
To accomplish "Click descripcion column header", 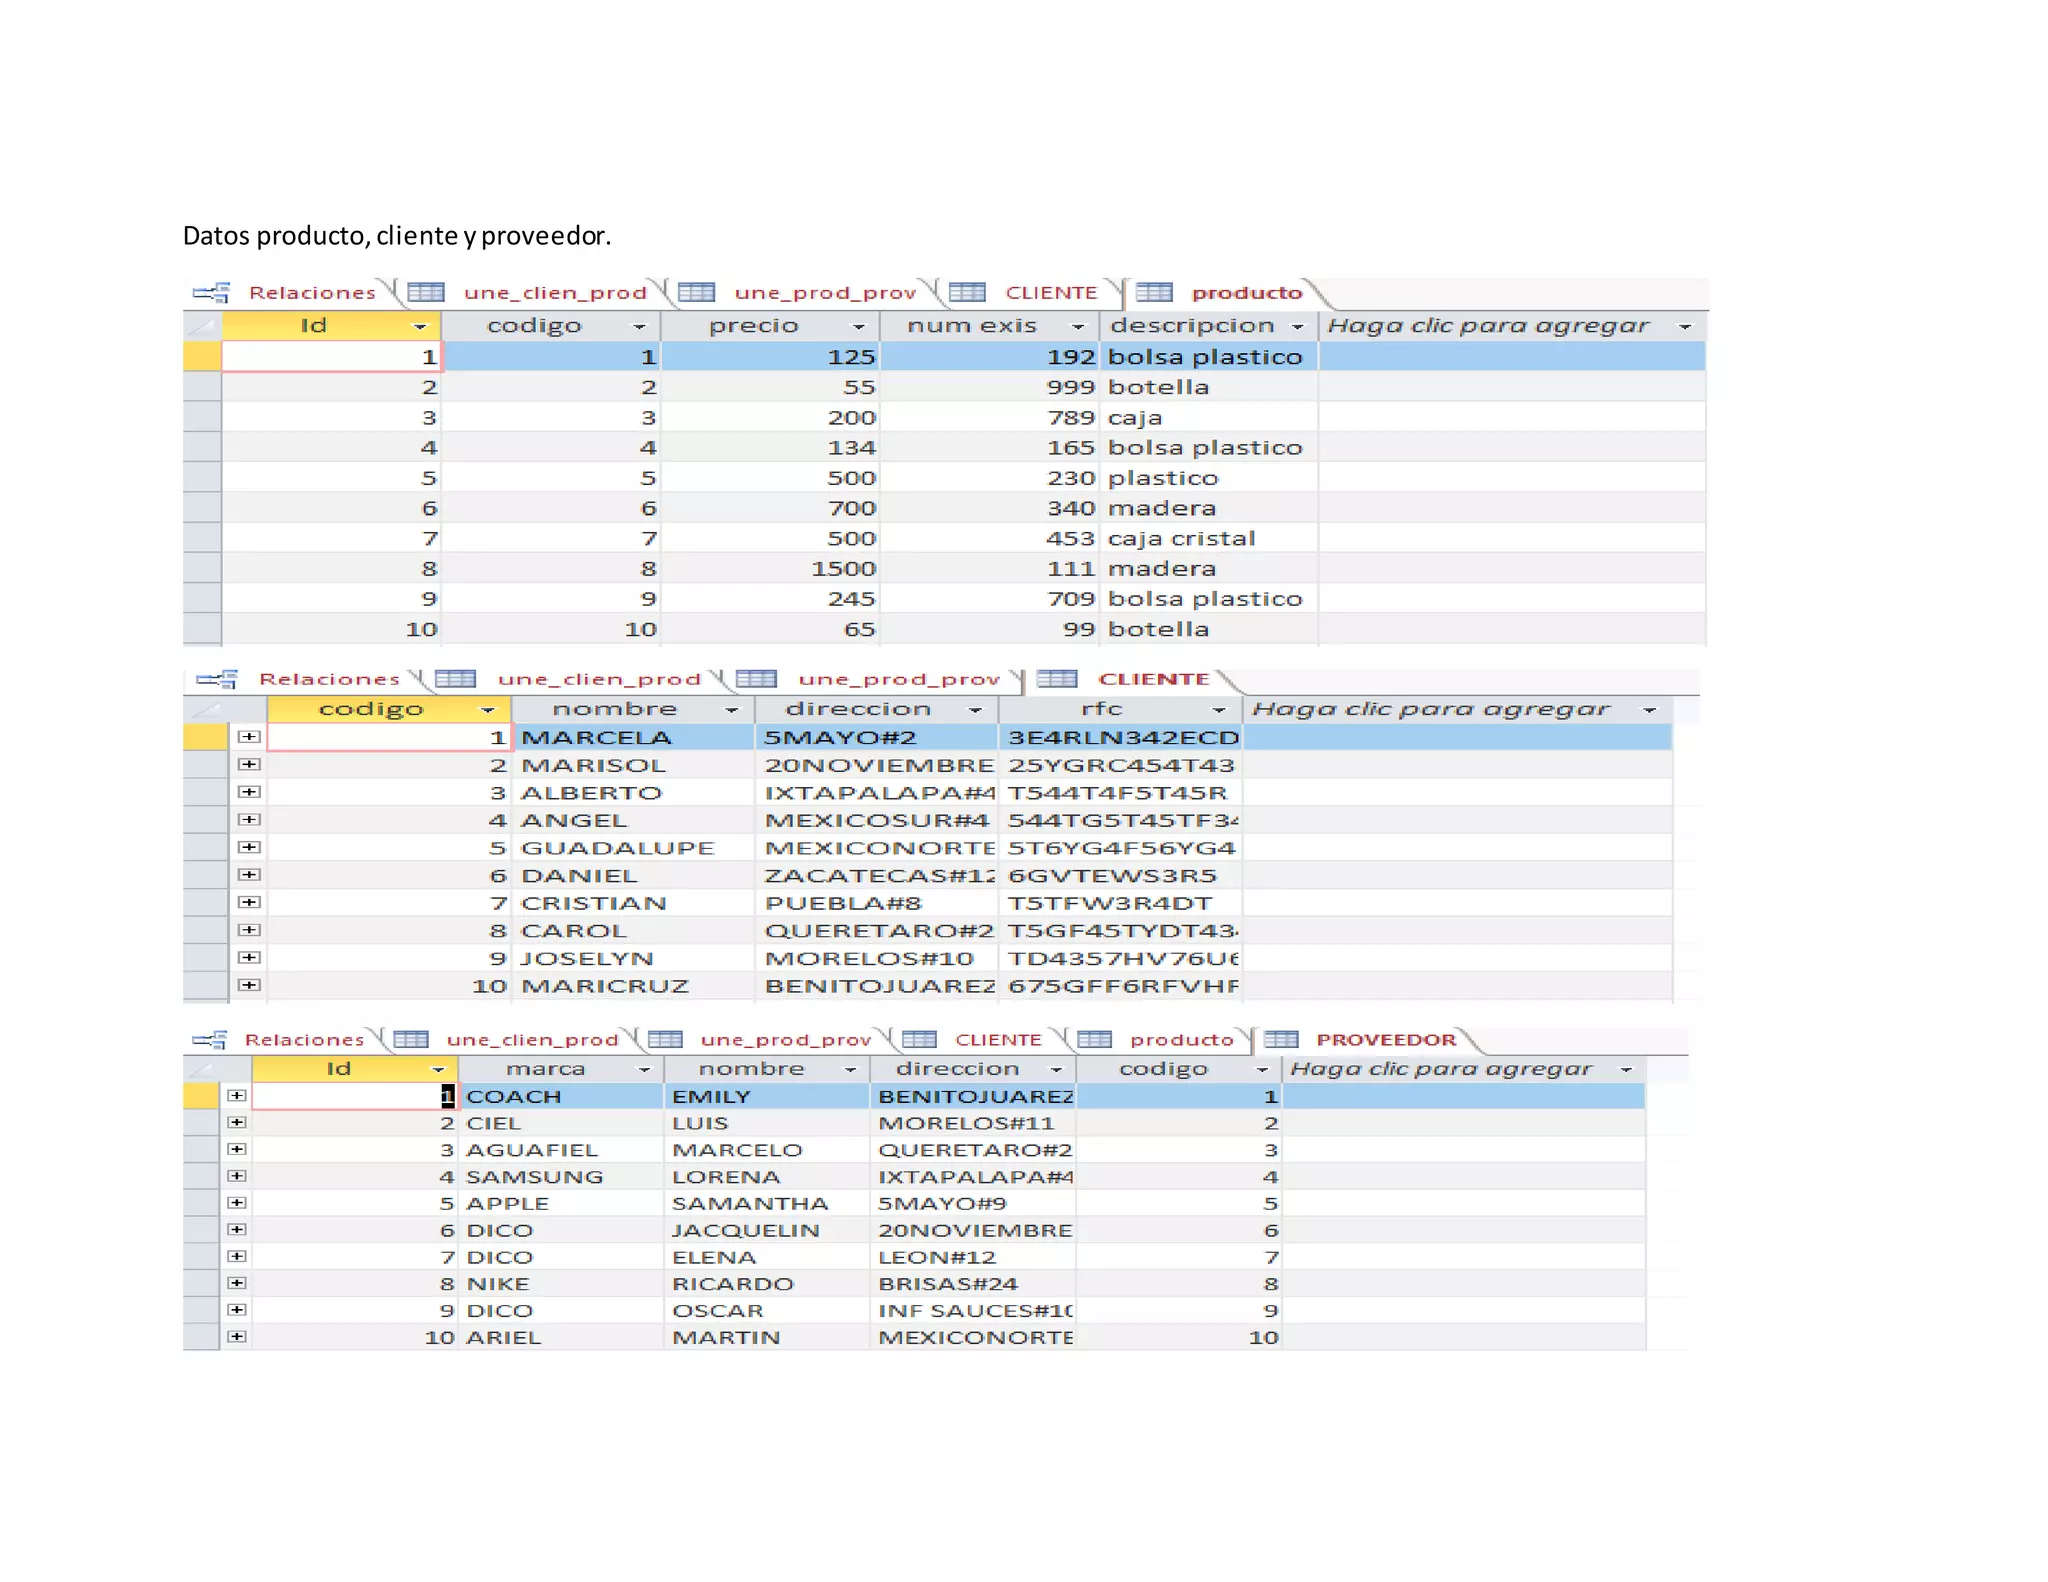I will (1192, 326).
